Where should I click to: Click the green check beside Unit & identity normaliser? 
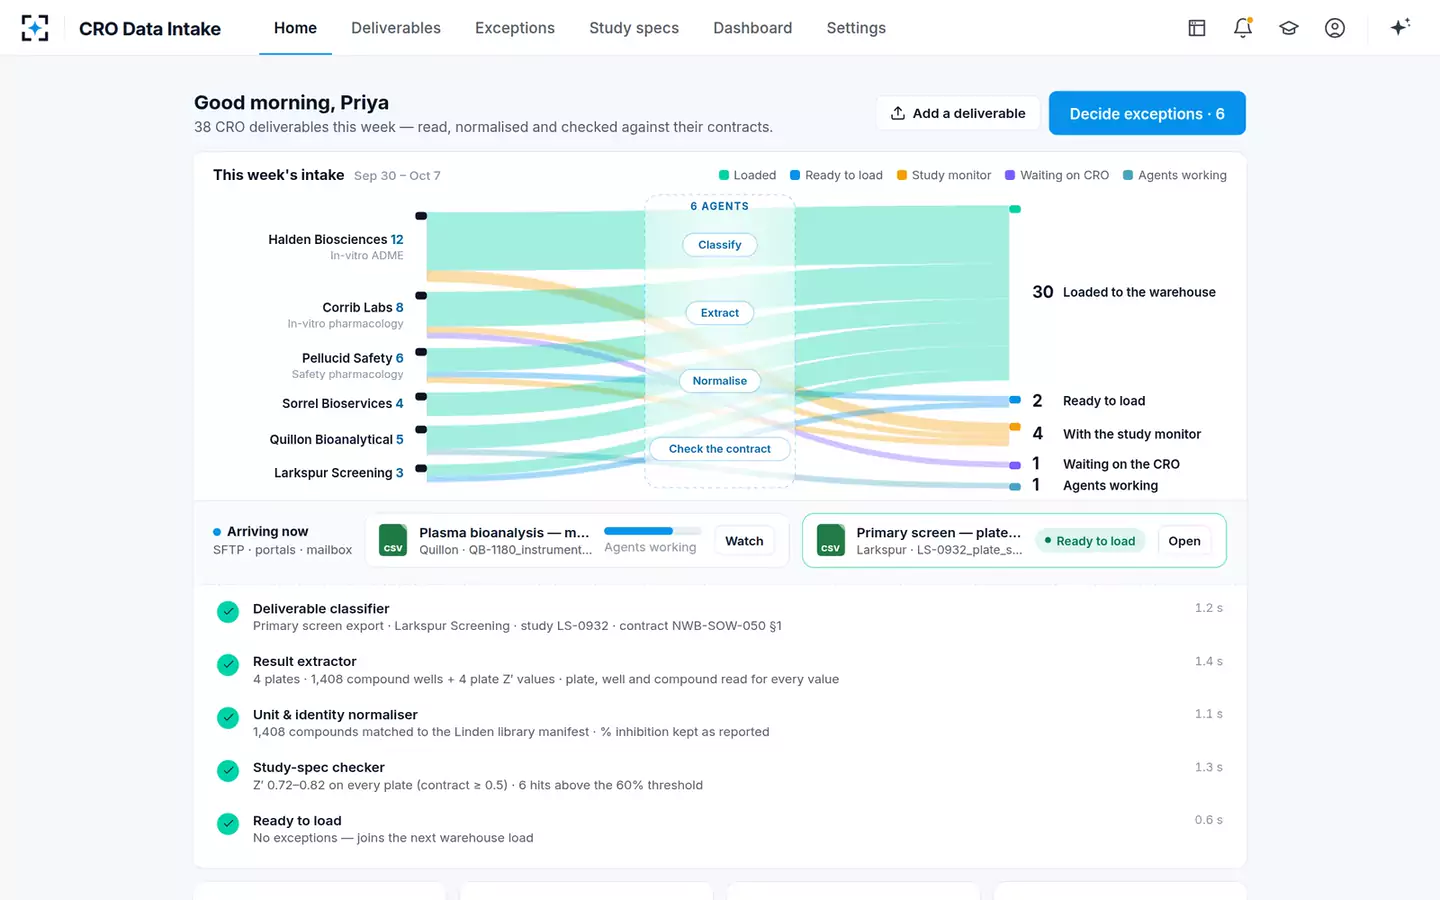click(228, 718)
